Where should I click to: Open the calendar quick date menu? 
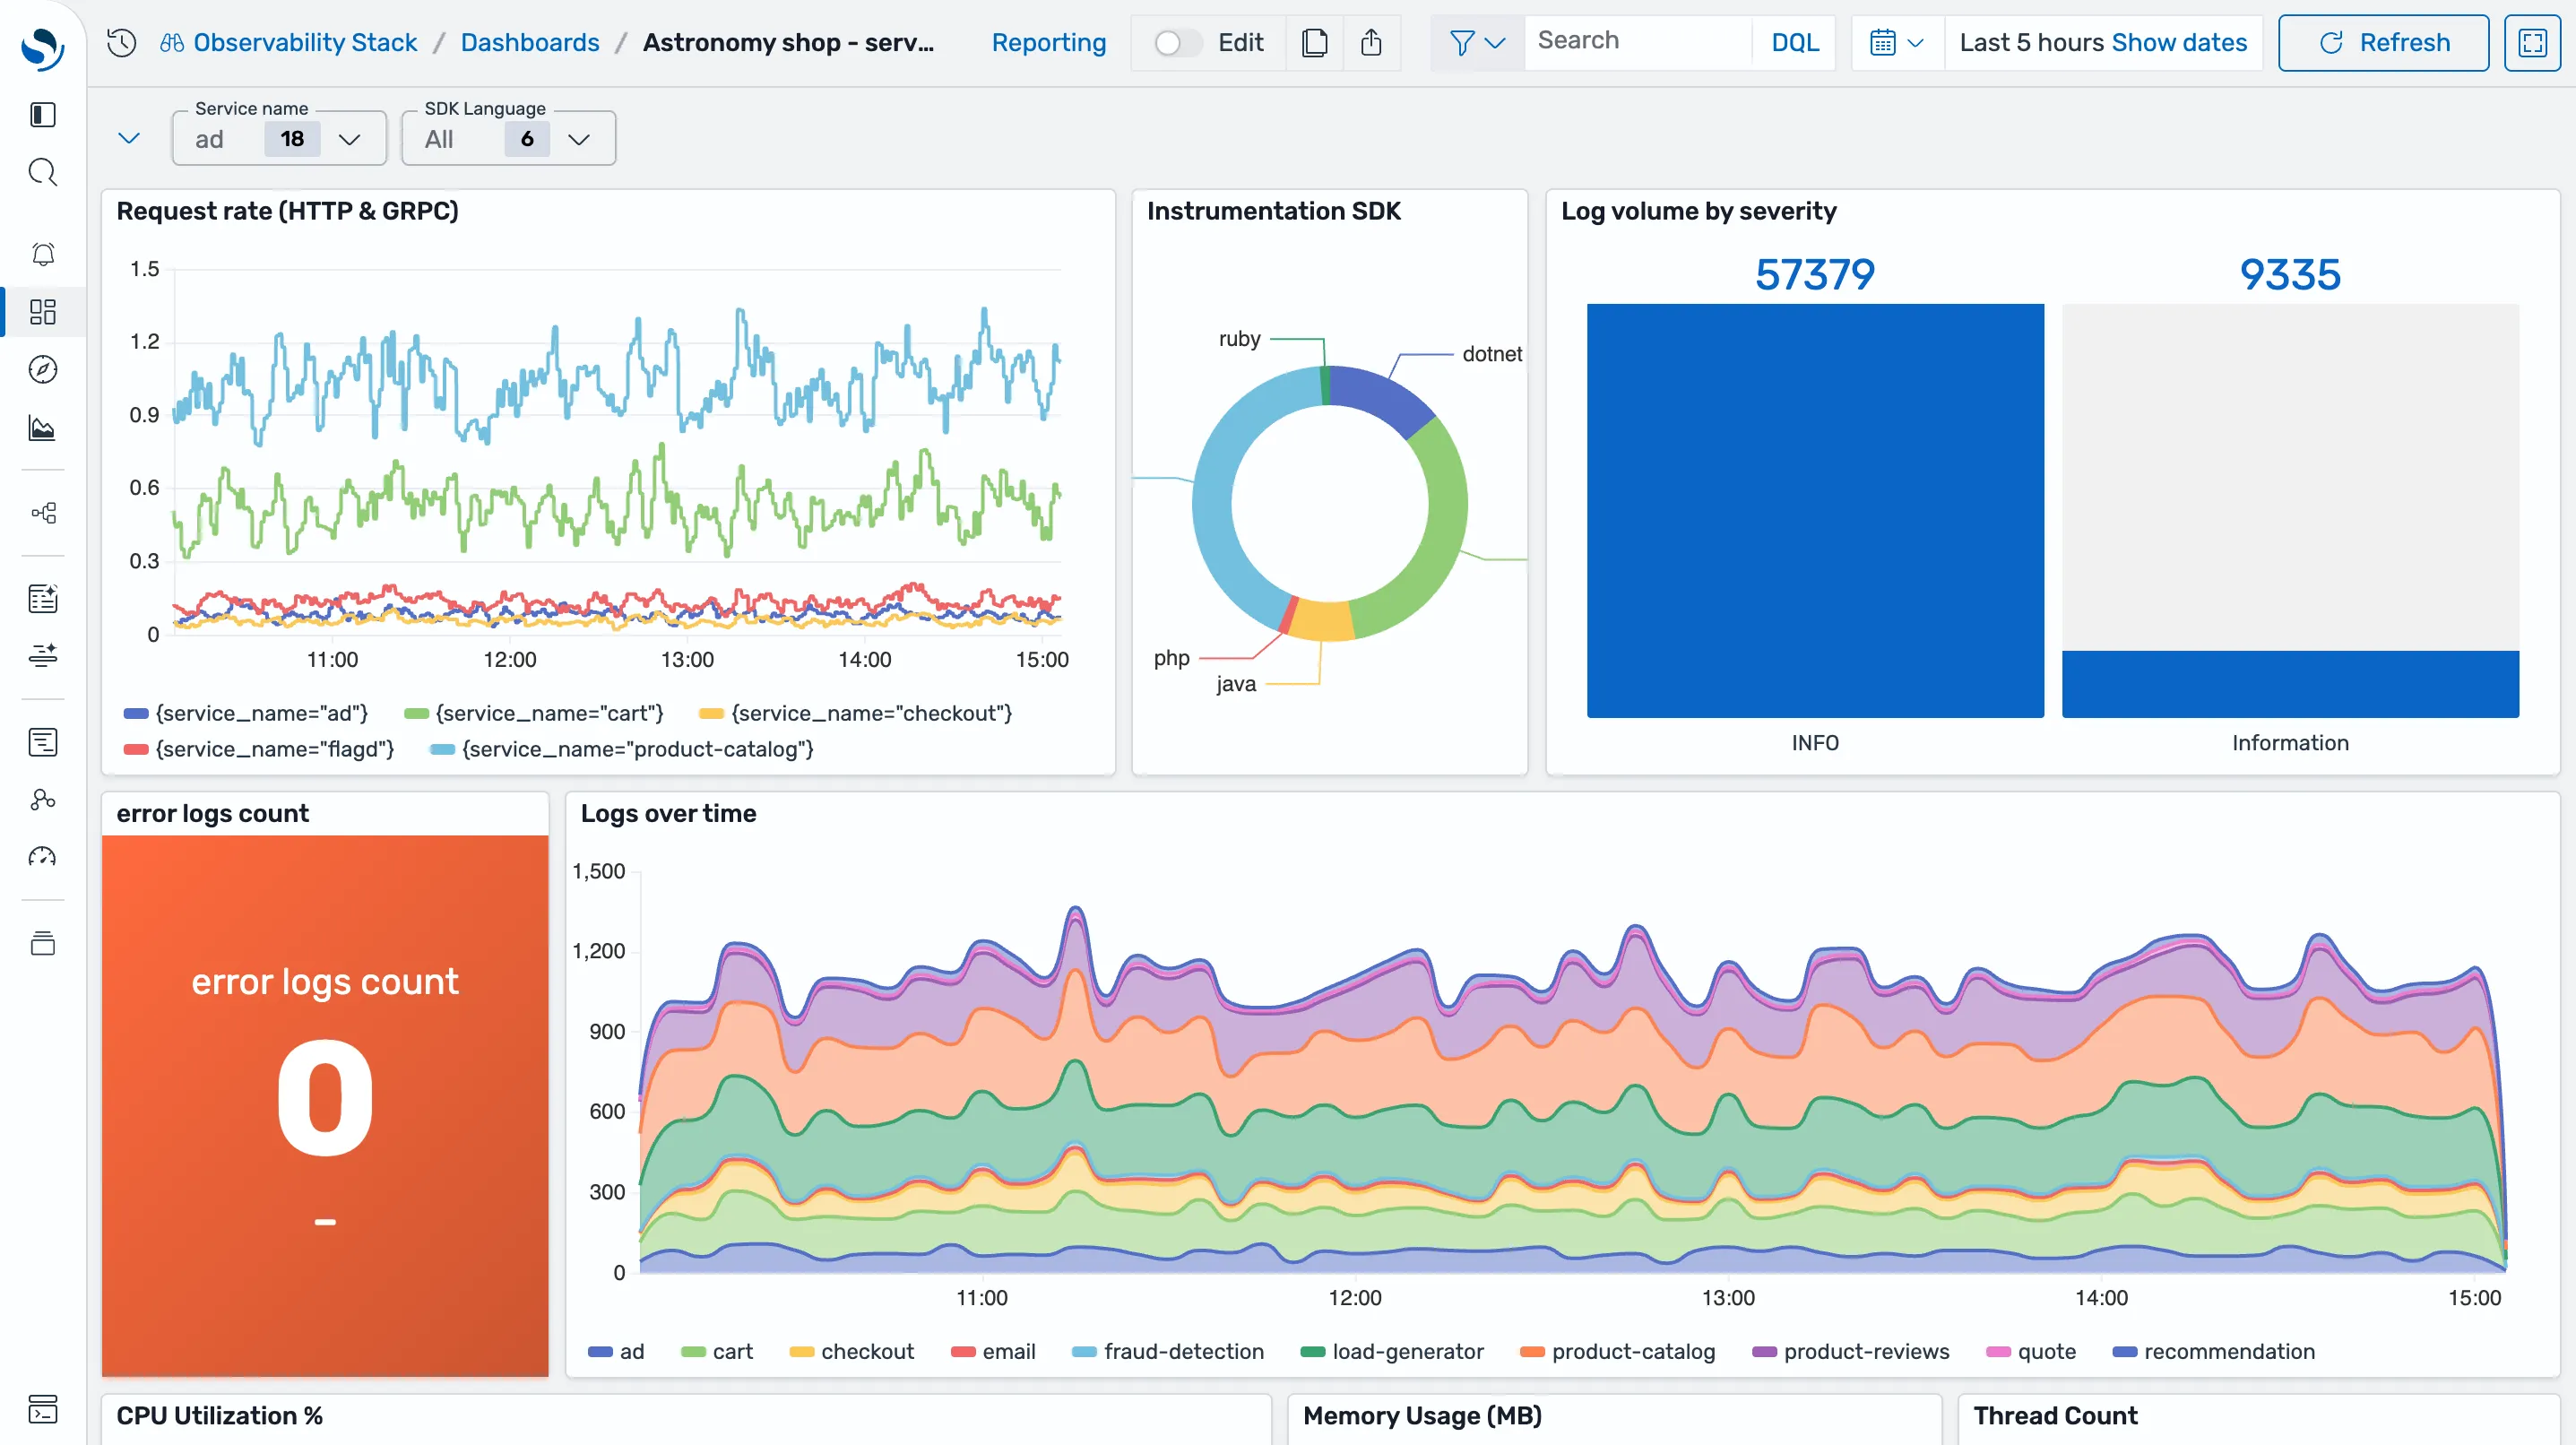pyautogui.click(x=1897, y=42)
